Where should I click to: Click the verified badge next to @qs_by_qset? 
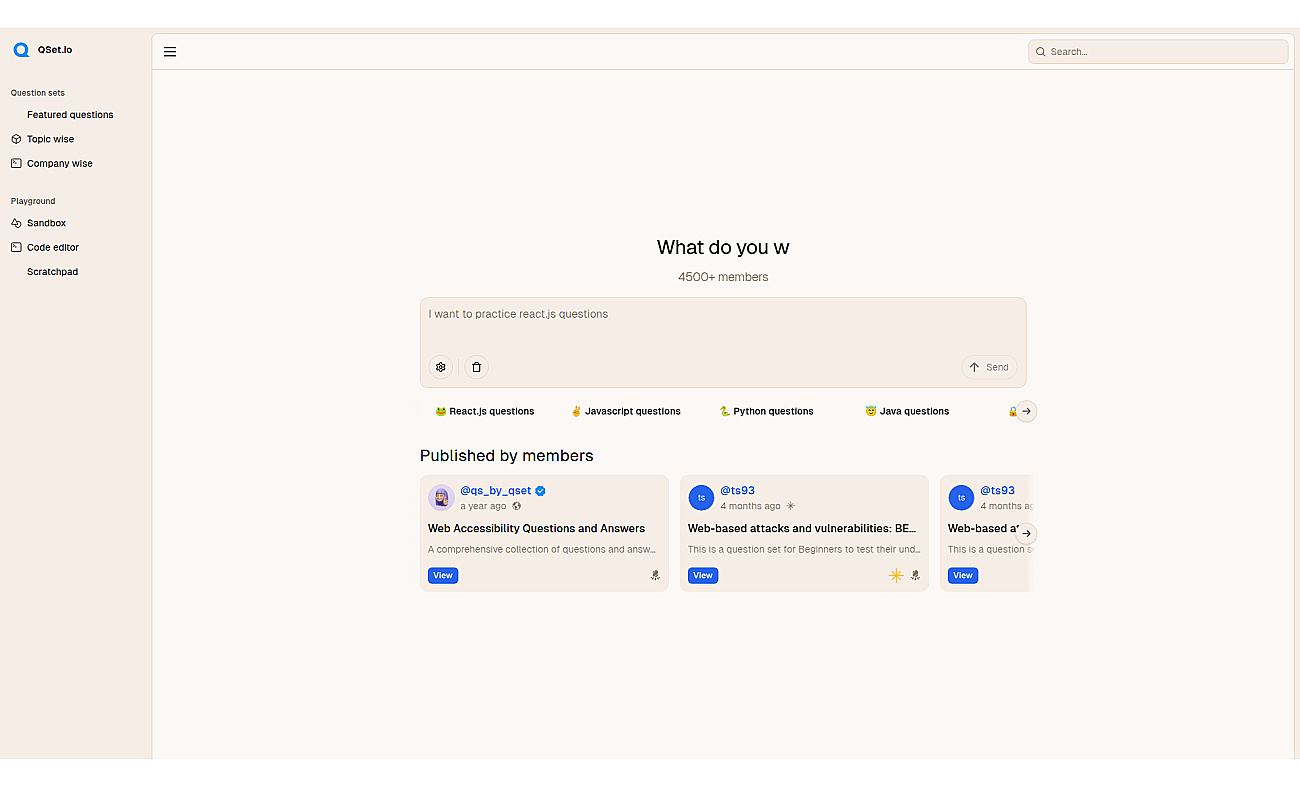(541, 491)
